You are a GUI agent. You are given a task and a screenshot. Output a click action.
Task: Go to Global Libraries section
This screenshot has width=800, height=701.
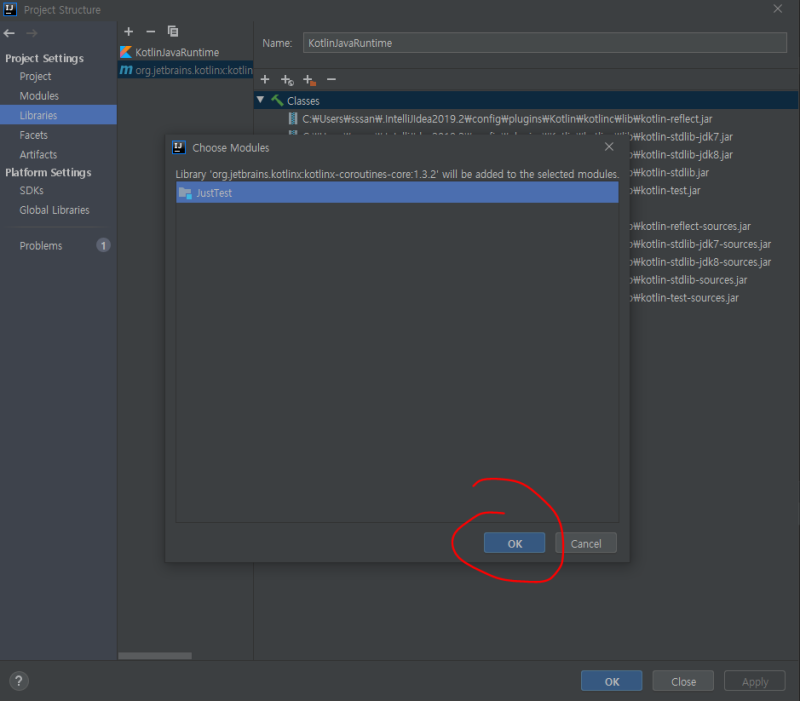point(54,210)
